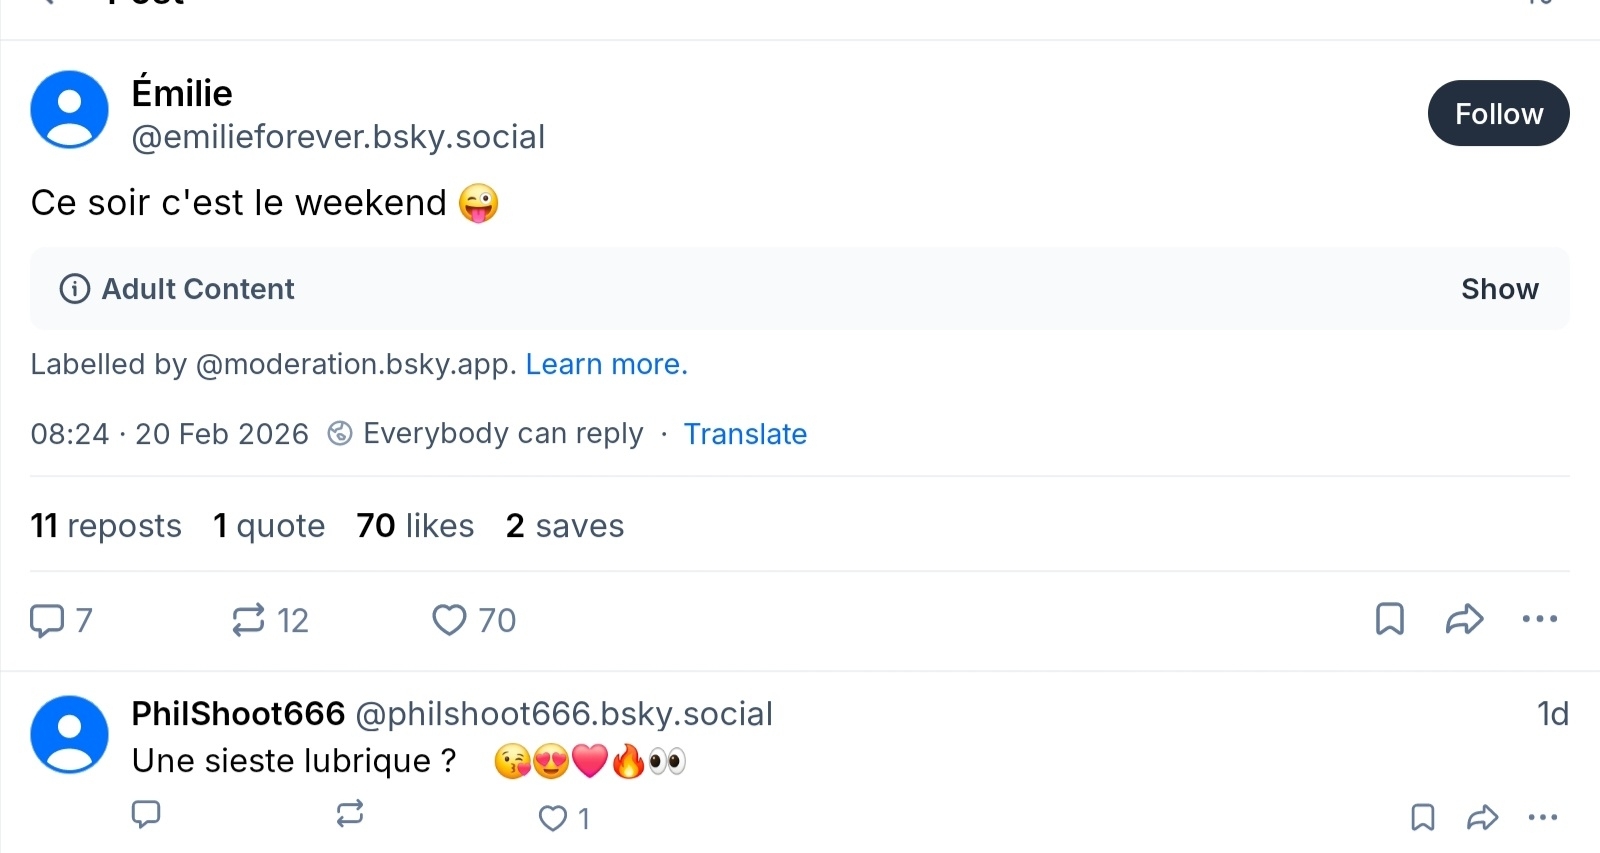Image resolution: width=1600 pixels, height=853 pixels.
Task: Share Émilie's post using the arrow icon
Action: (1464, 619)
